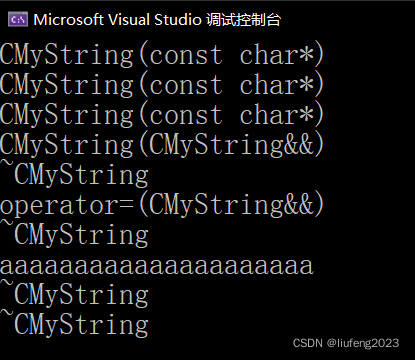415x360 pixels.
Task: Click the first ~CMyString destructor line
Action: [74, 174]
